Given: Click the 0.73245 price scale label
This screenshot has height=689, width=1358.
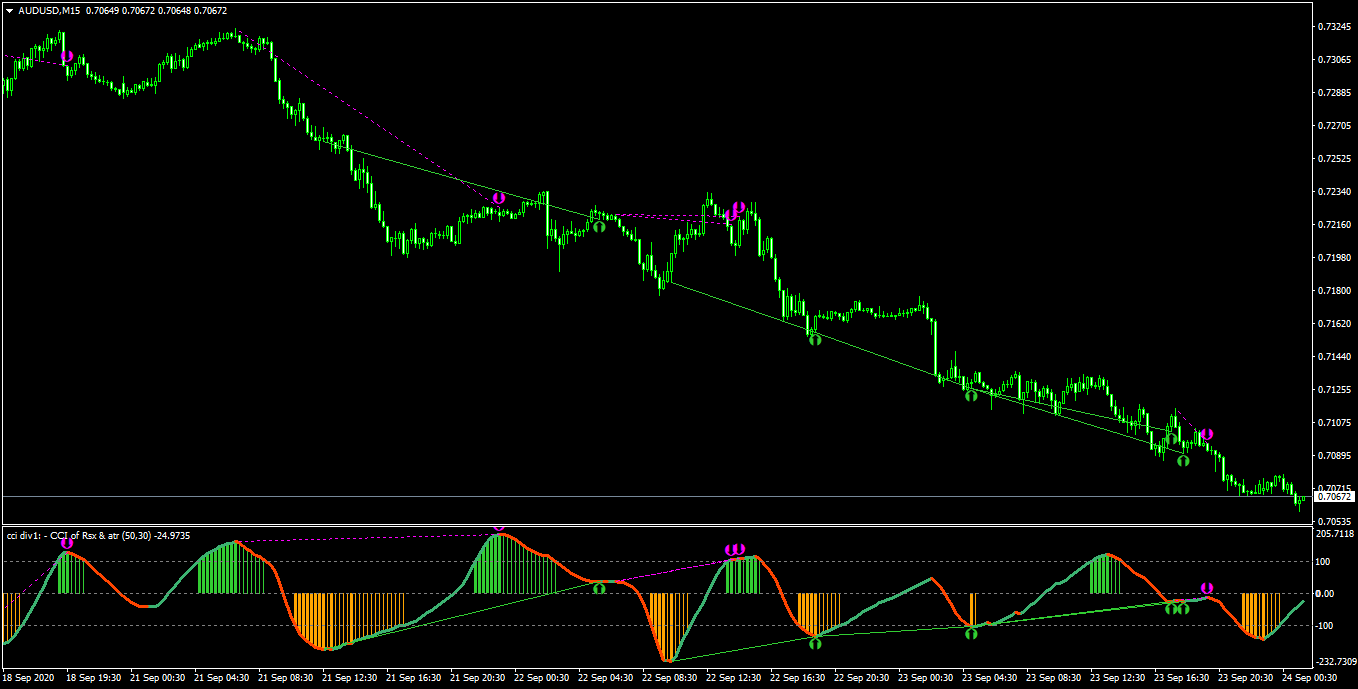Looking at the screenshot, I should pyautogui.click(x=1334, y=26).
